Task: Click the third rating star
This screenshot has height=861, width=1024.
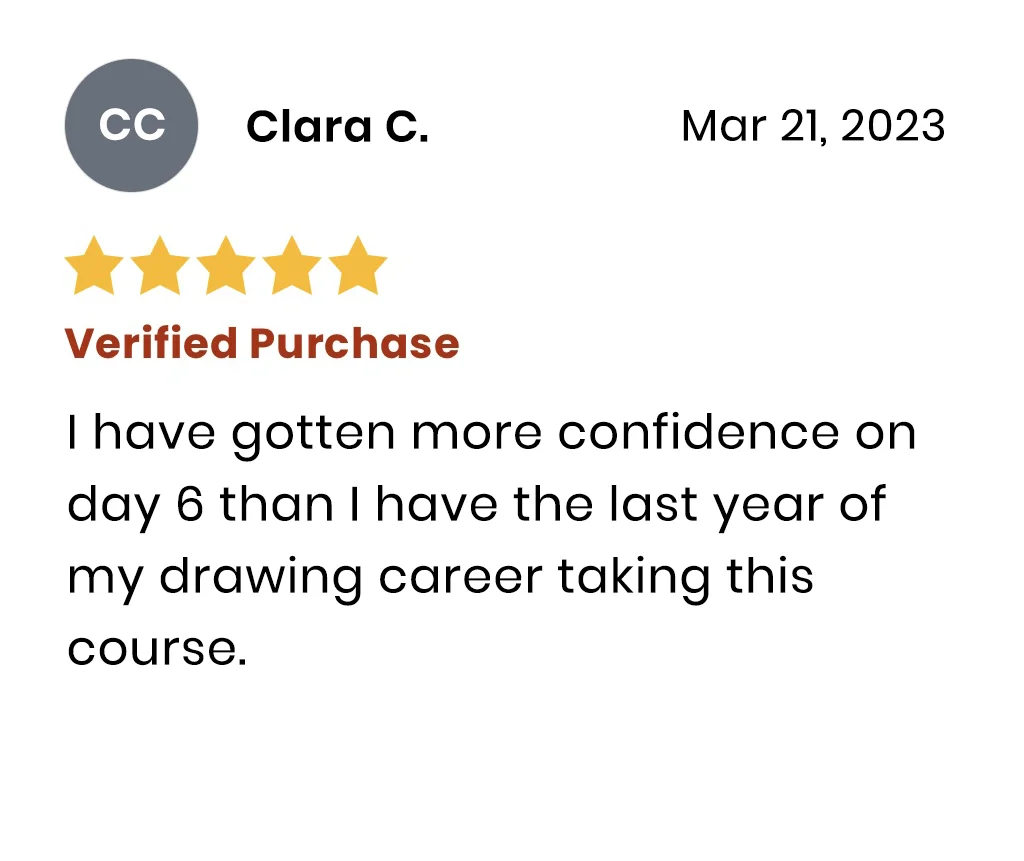Action: click(x=226, y=267)
